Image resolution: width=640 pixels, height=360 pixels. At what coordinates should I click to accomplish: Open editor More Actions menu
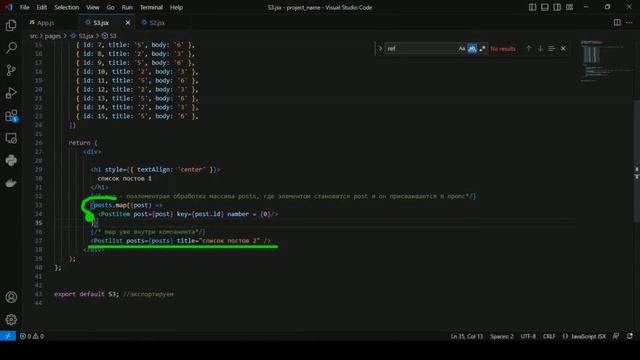coord(629,22)
